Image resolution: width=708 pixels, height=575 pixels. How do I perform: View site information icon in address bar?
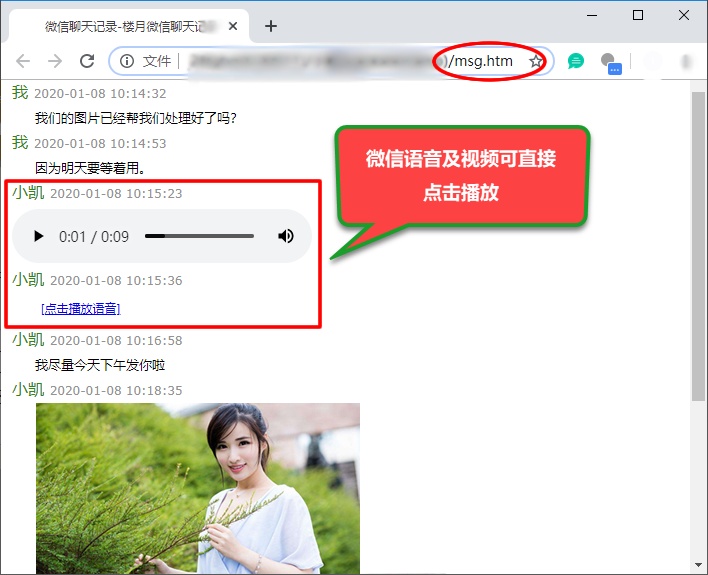[127, 61]
